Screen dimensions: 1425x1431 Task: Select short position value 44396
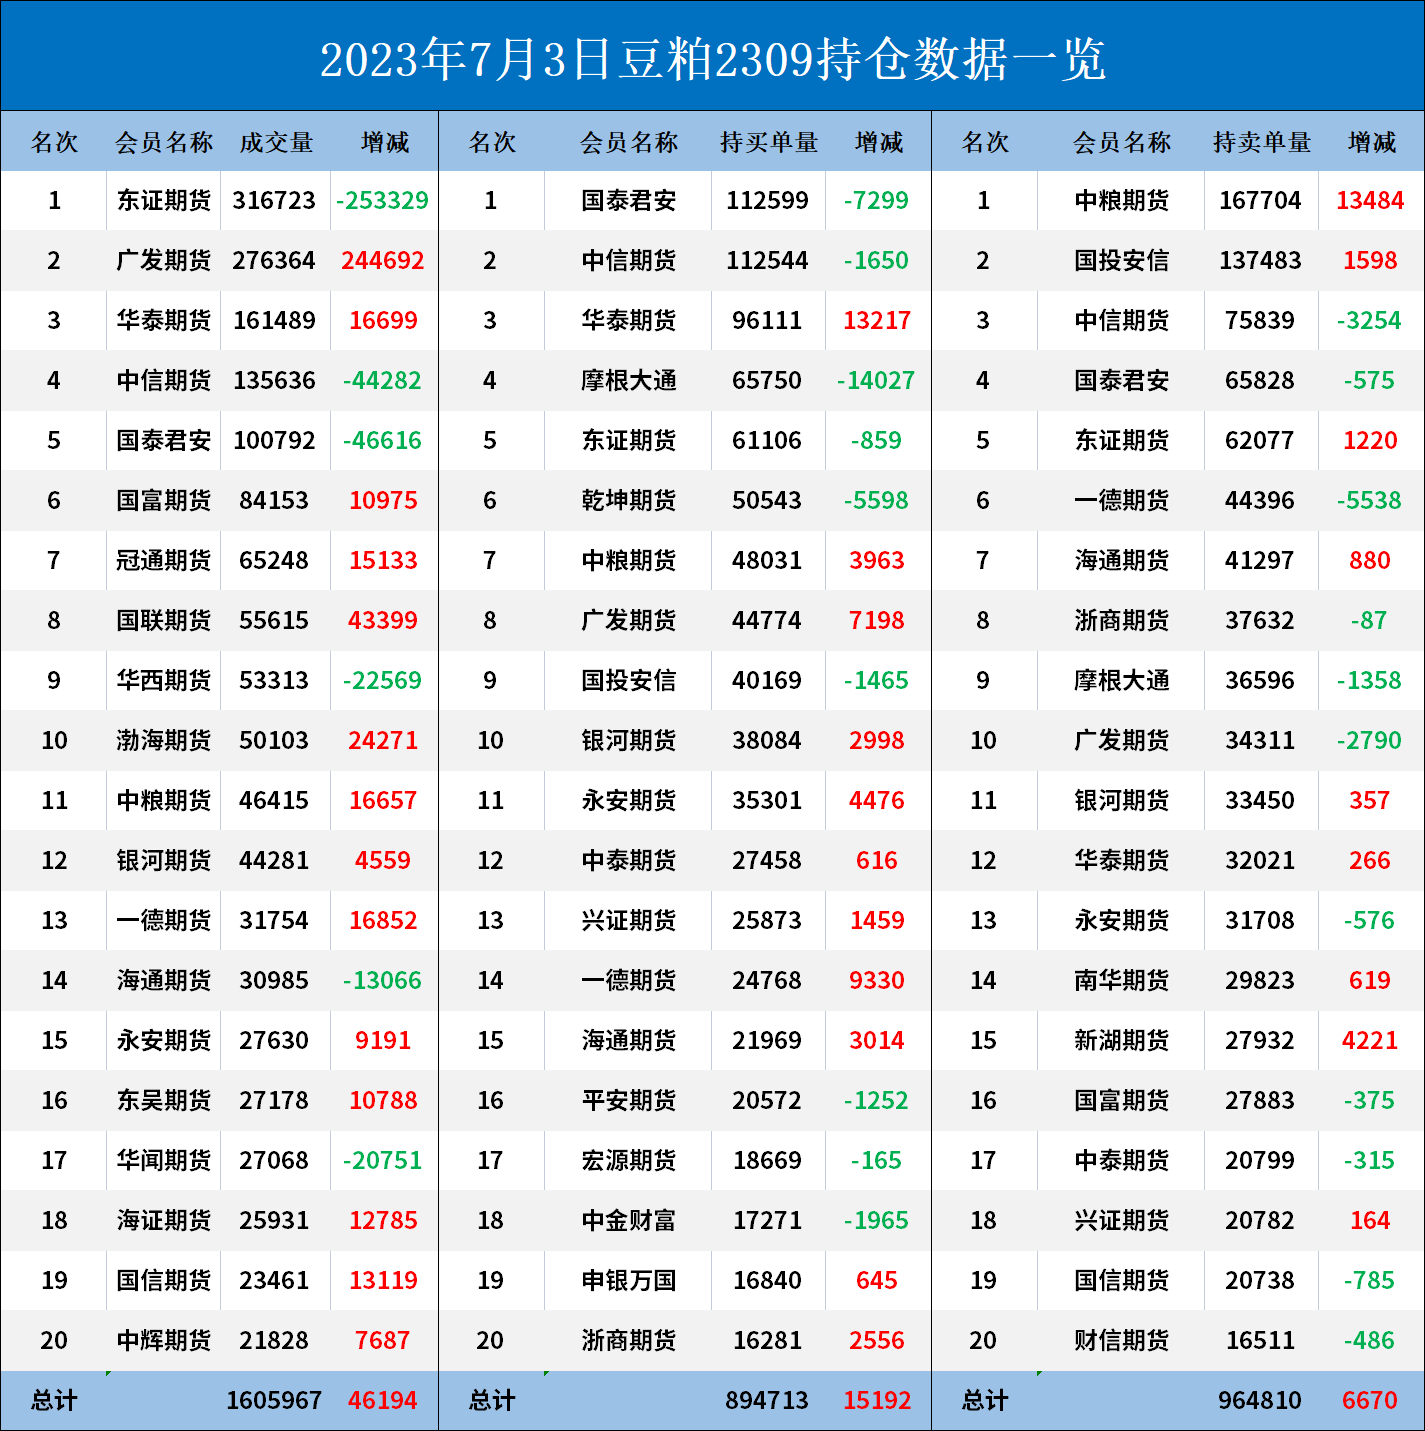[x=1260, y=501]
